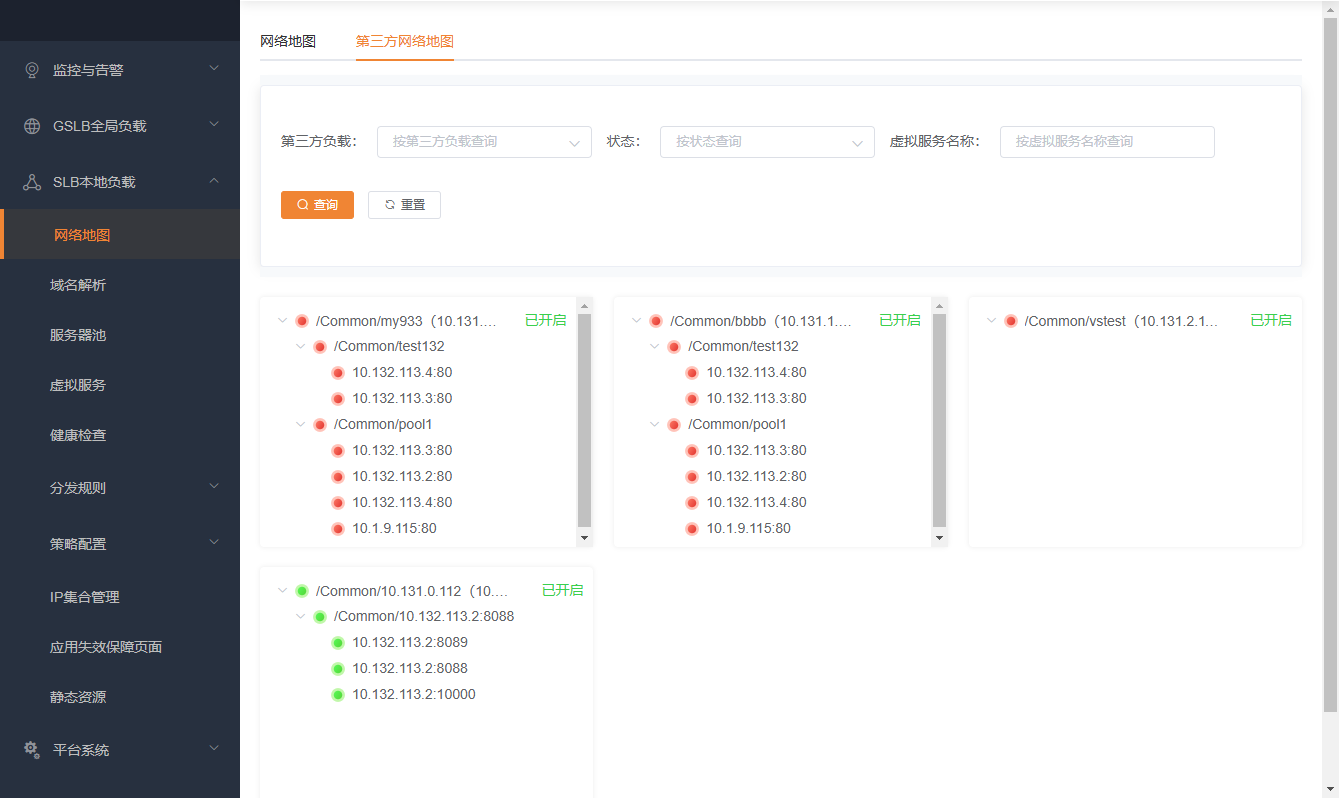
Task: Collapse the /Common/my933 tree node
Action: coord(283,321)
